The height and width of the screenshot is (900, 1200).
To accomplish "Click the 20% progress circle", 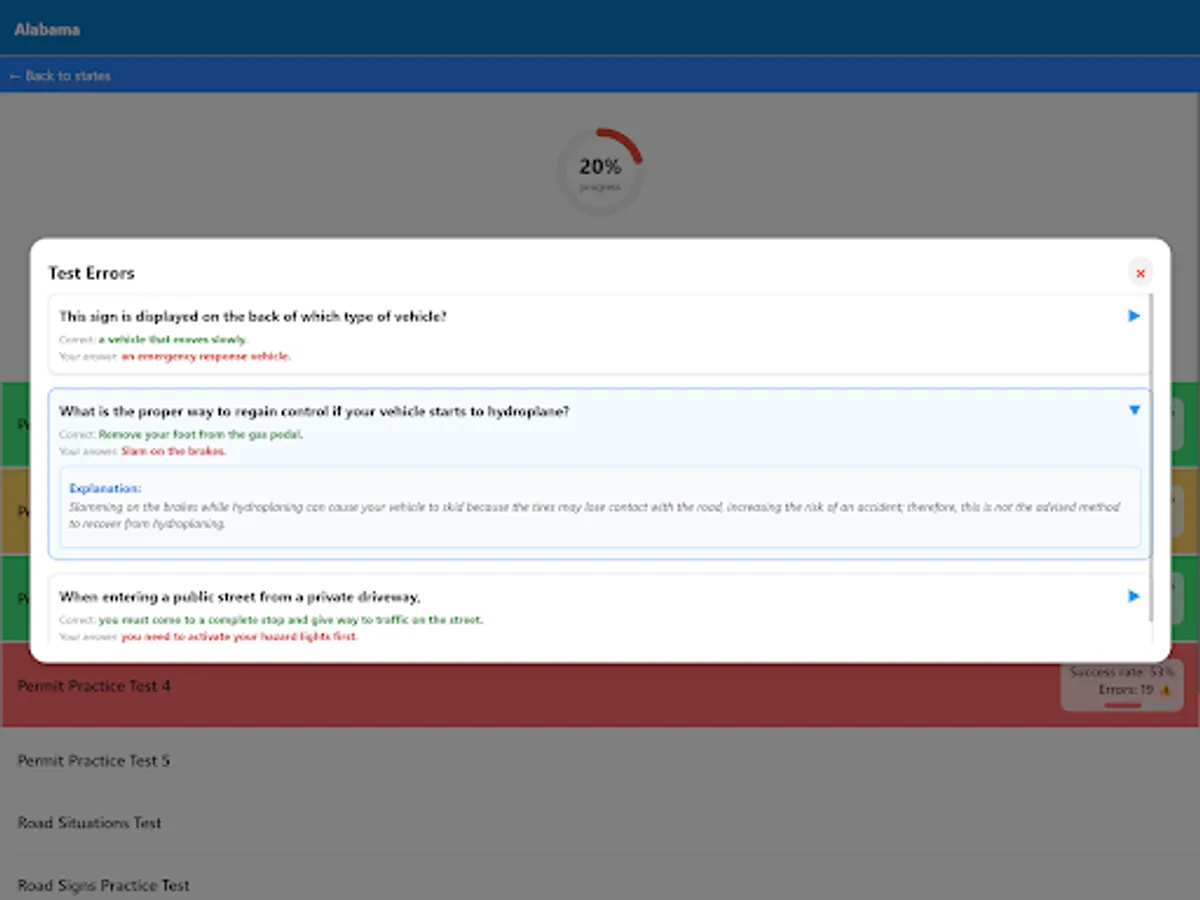I will click(x=599, y=168).
